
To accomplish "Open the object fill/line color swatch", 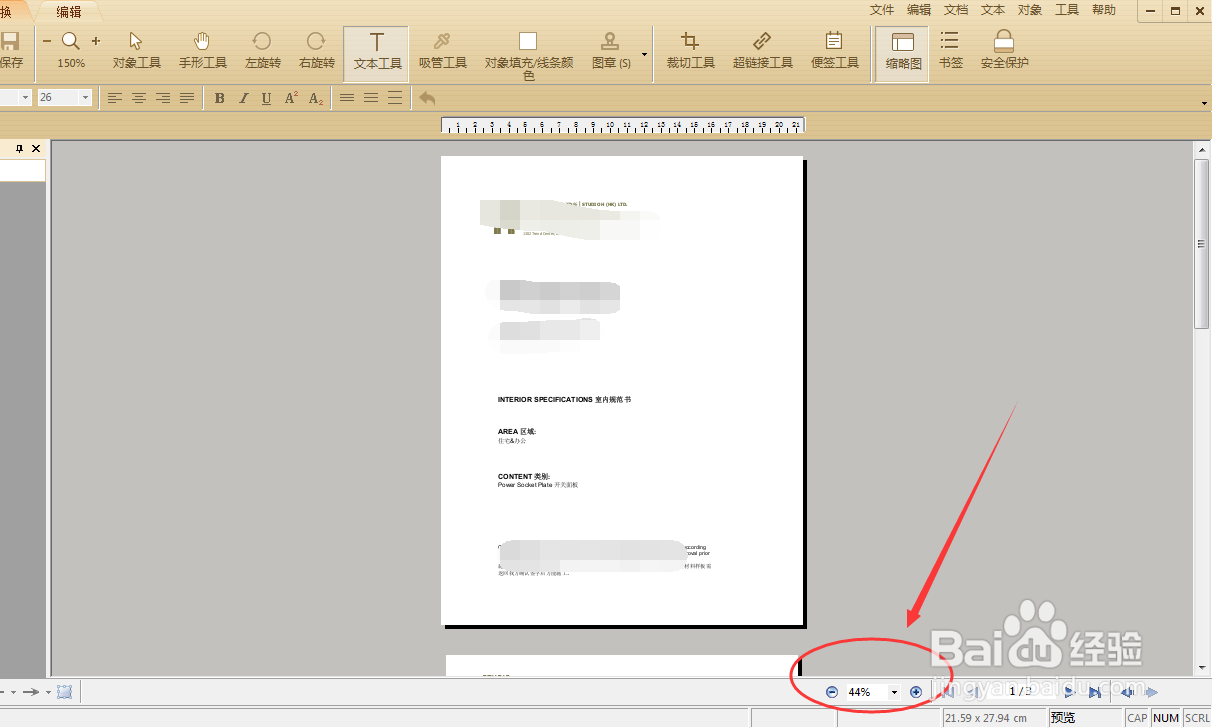I will click(x=528, y=41).
